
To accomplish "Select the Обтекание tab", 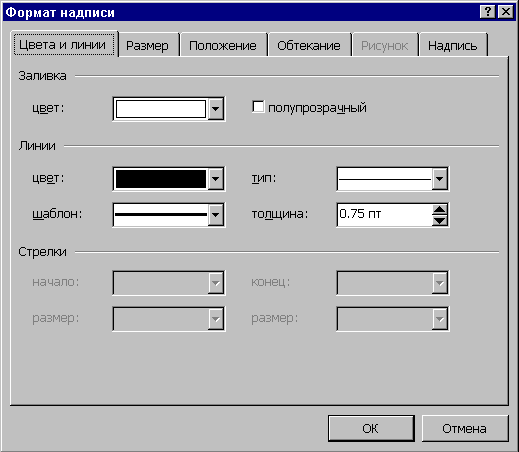I will [309, 45].
